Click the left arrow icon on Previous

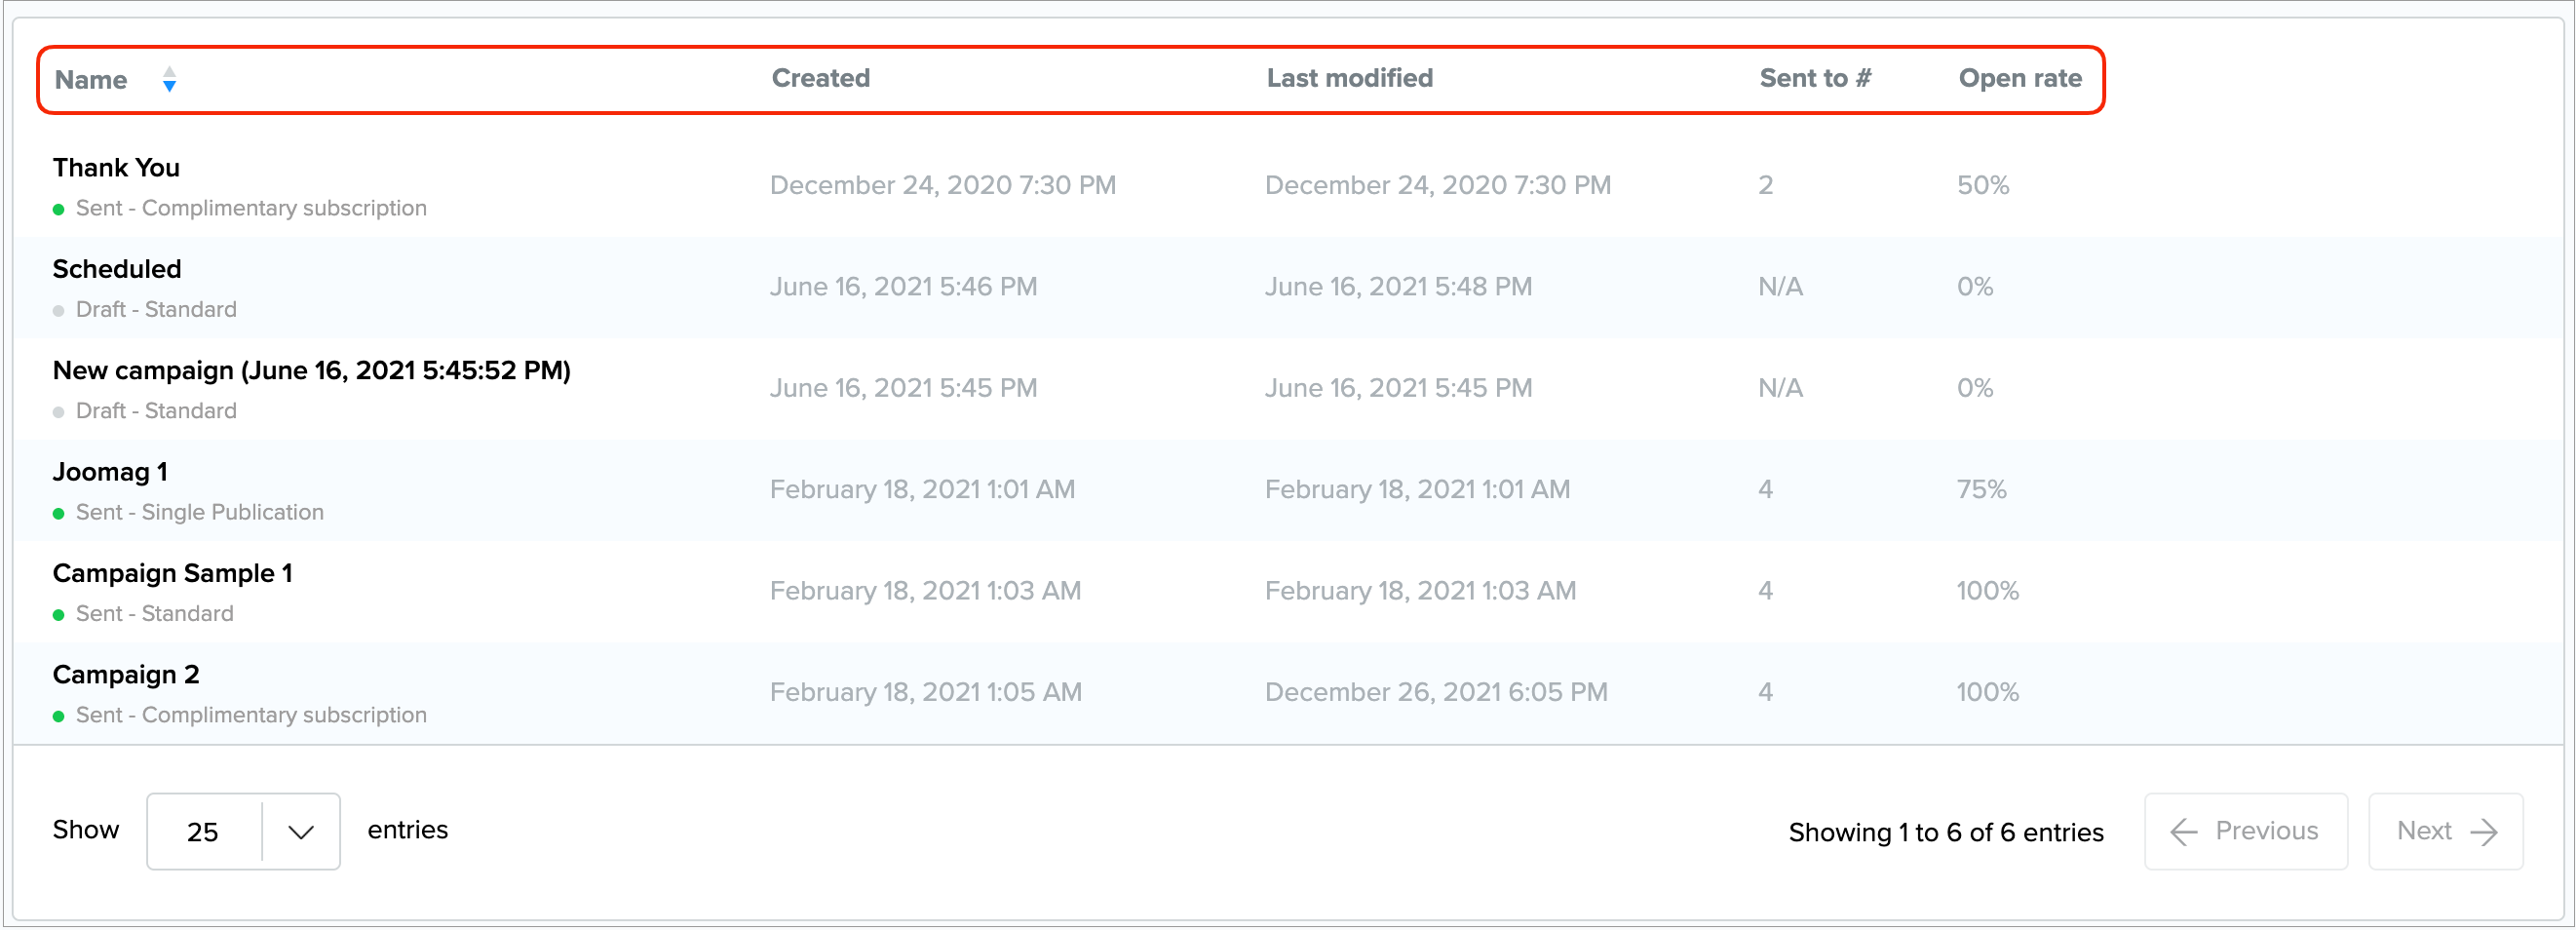[x=2183, y=832]
